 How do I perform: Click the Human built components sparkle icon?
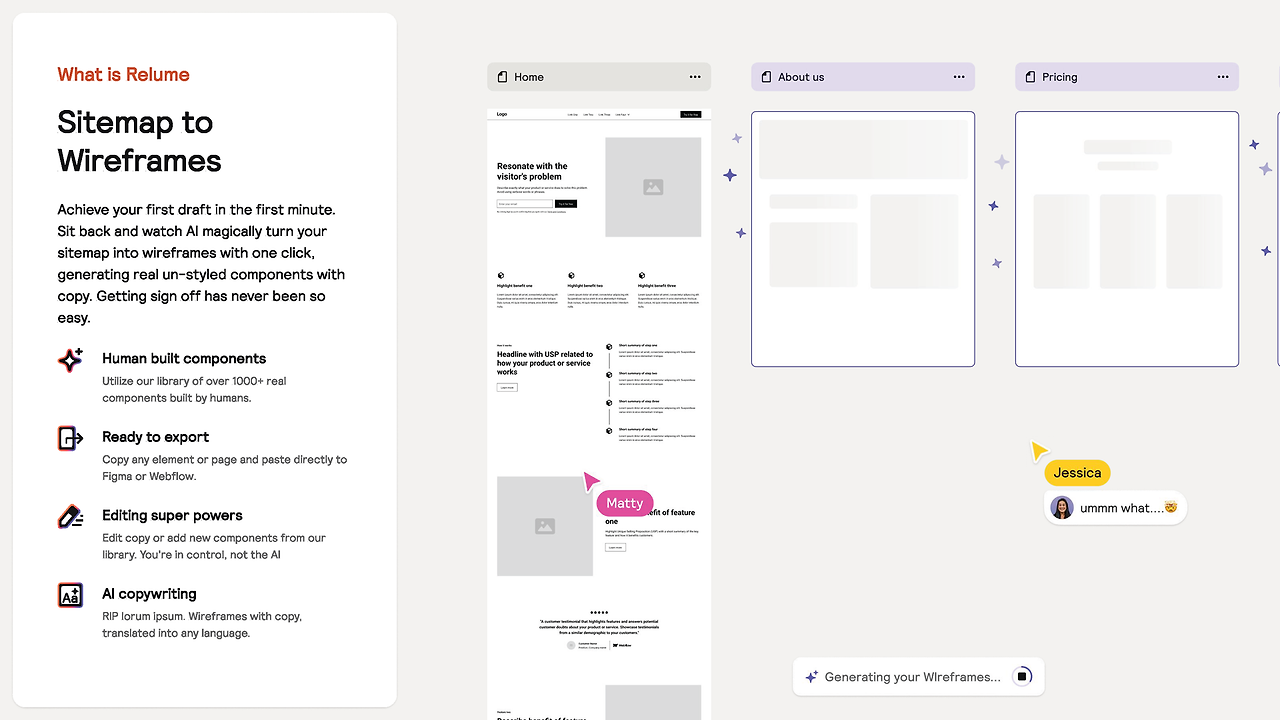(x=70, y=360)
